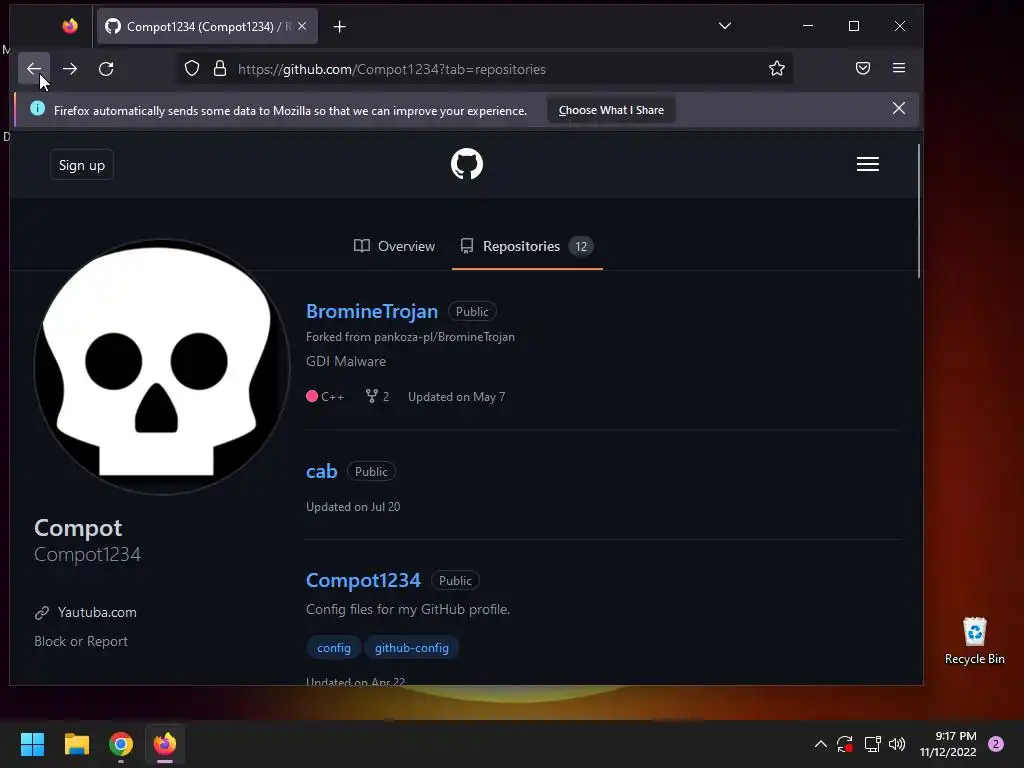Click Block or Report

coord(81,641)
